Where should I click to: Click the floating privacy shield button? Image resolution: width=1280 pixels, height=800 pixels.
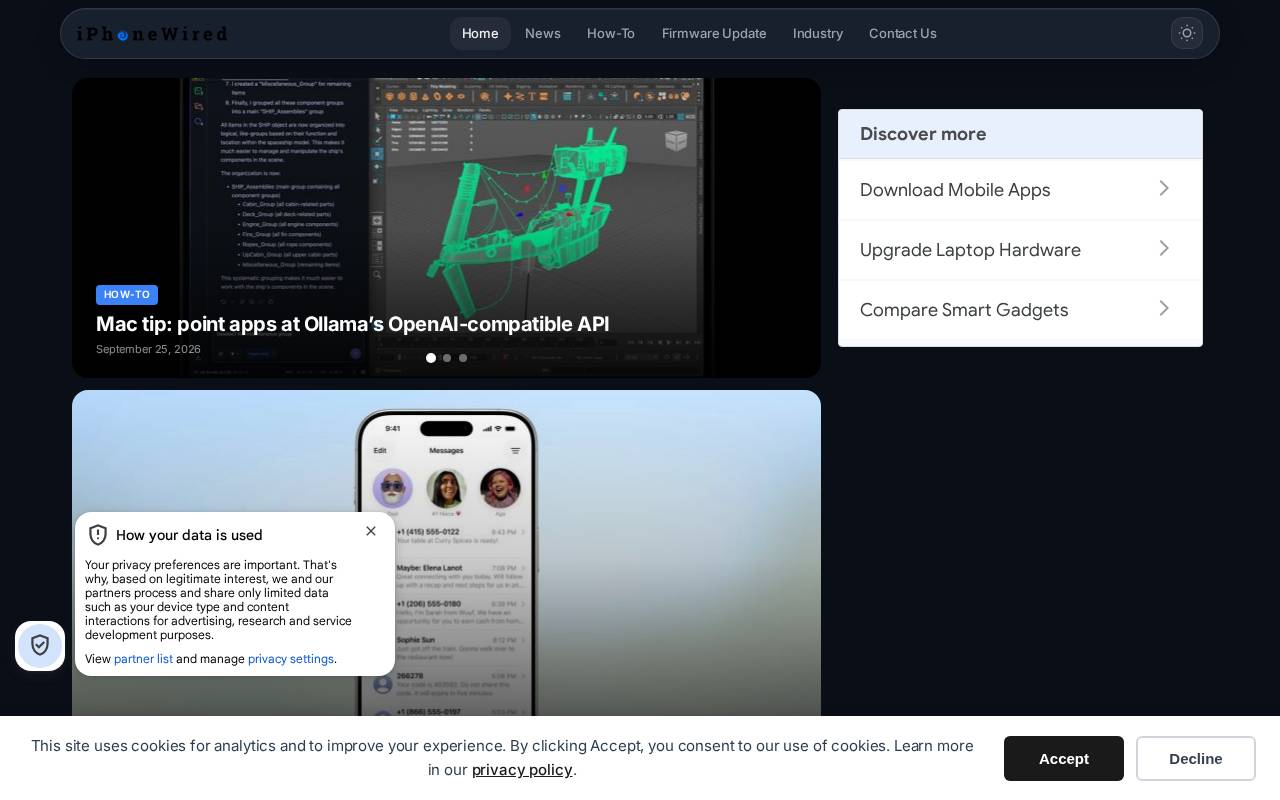coord(40,646)
